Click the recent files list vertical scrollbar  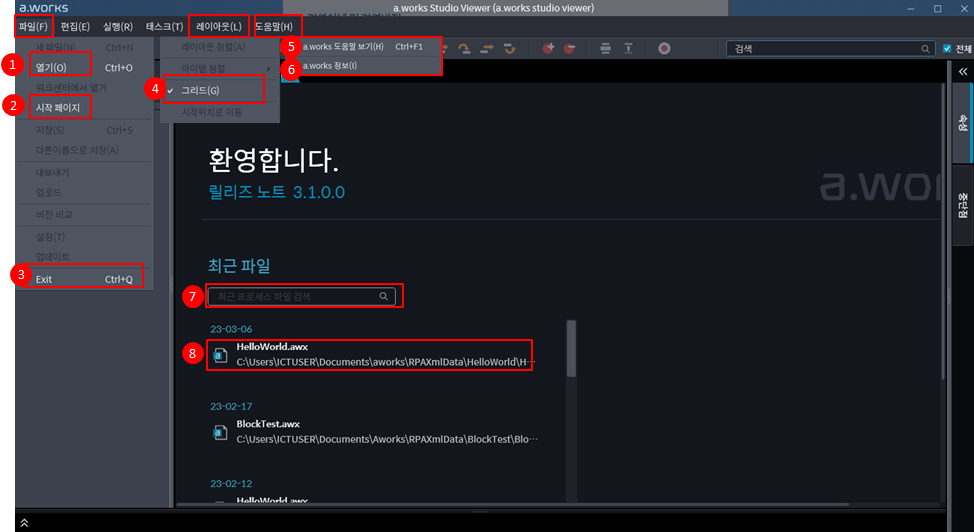pos(571,348)
